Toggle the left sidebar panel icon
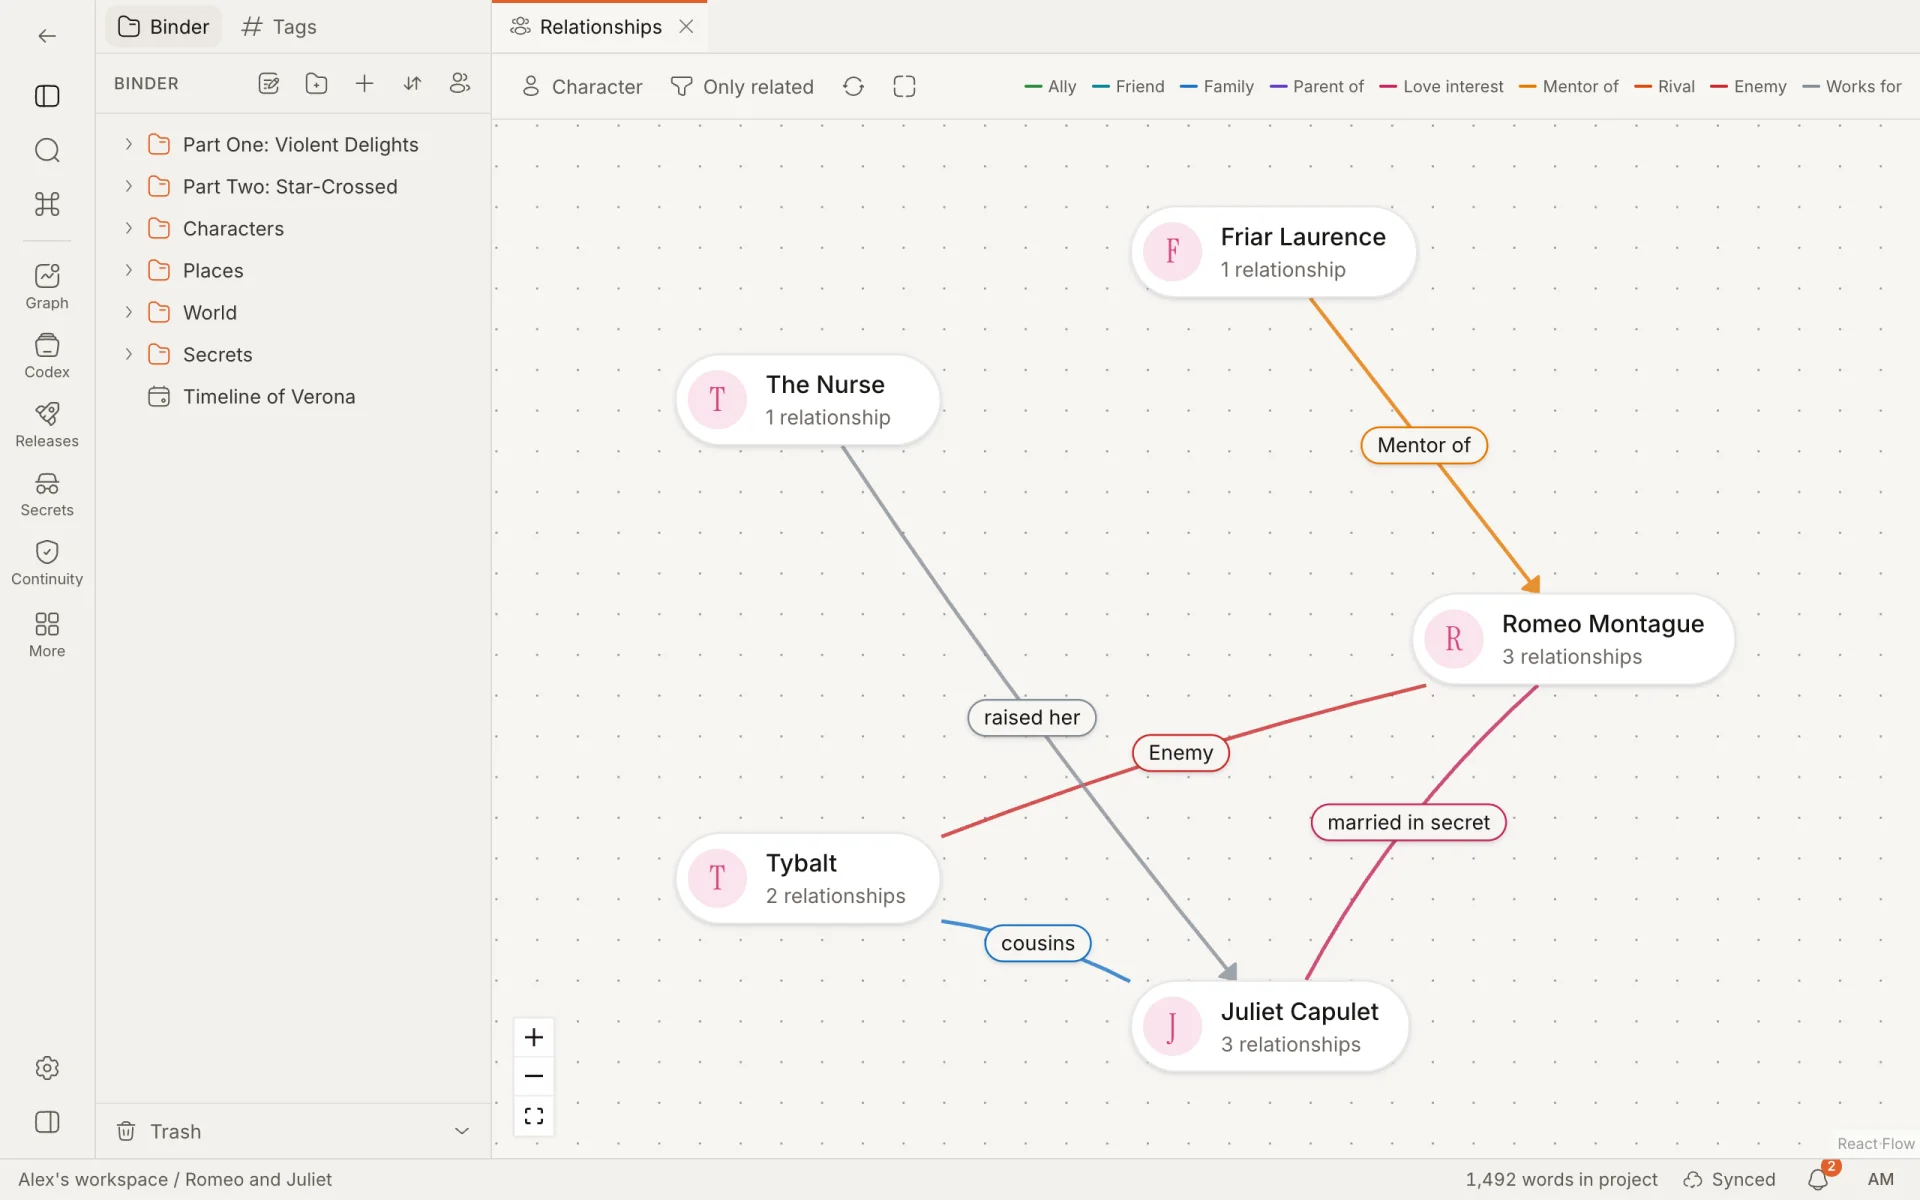 [x=47, y=96]
